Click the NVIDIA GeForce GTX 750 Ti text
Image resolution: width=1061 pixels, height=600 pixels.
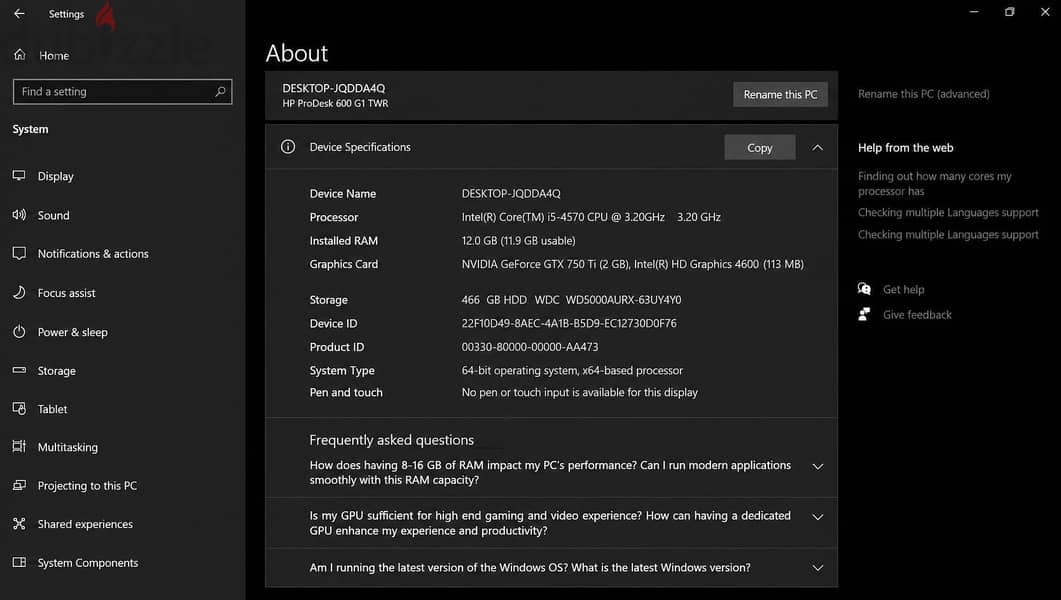[x=545, y=264]
